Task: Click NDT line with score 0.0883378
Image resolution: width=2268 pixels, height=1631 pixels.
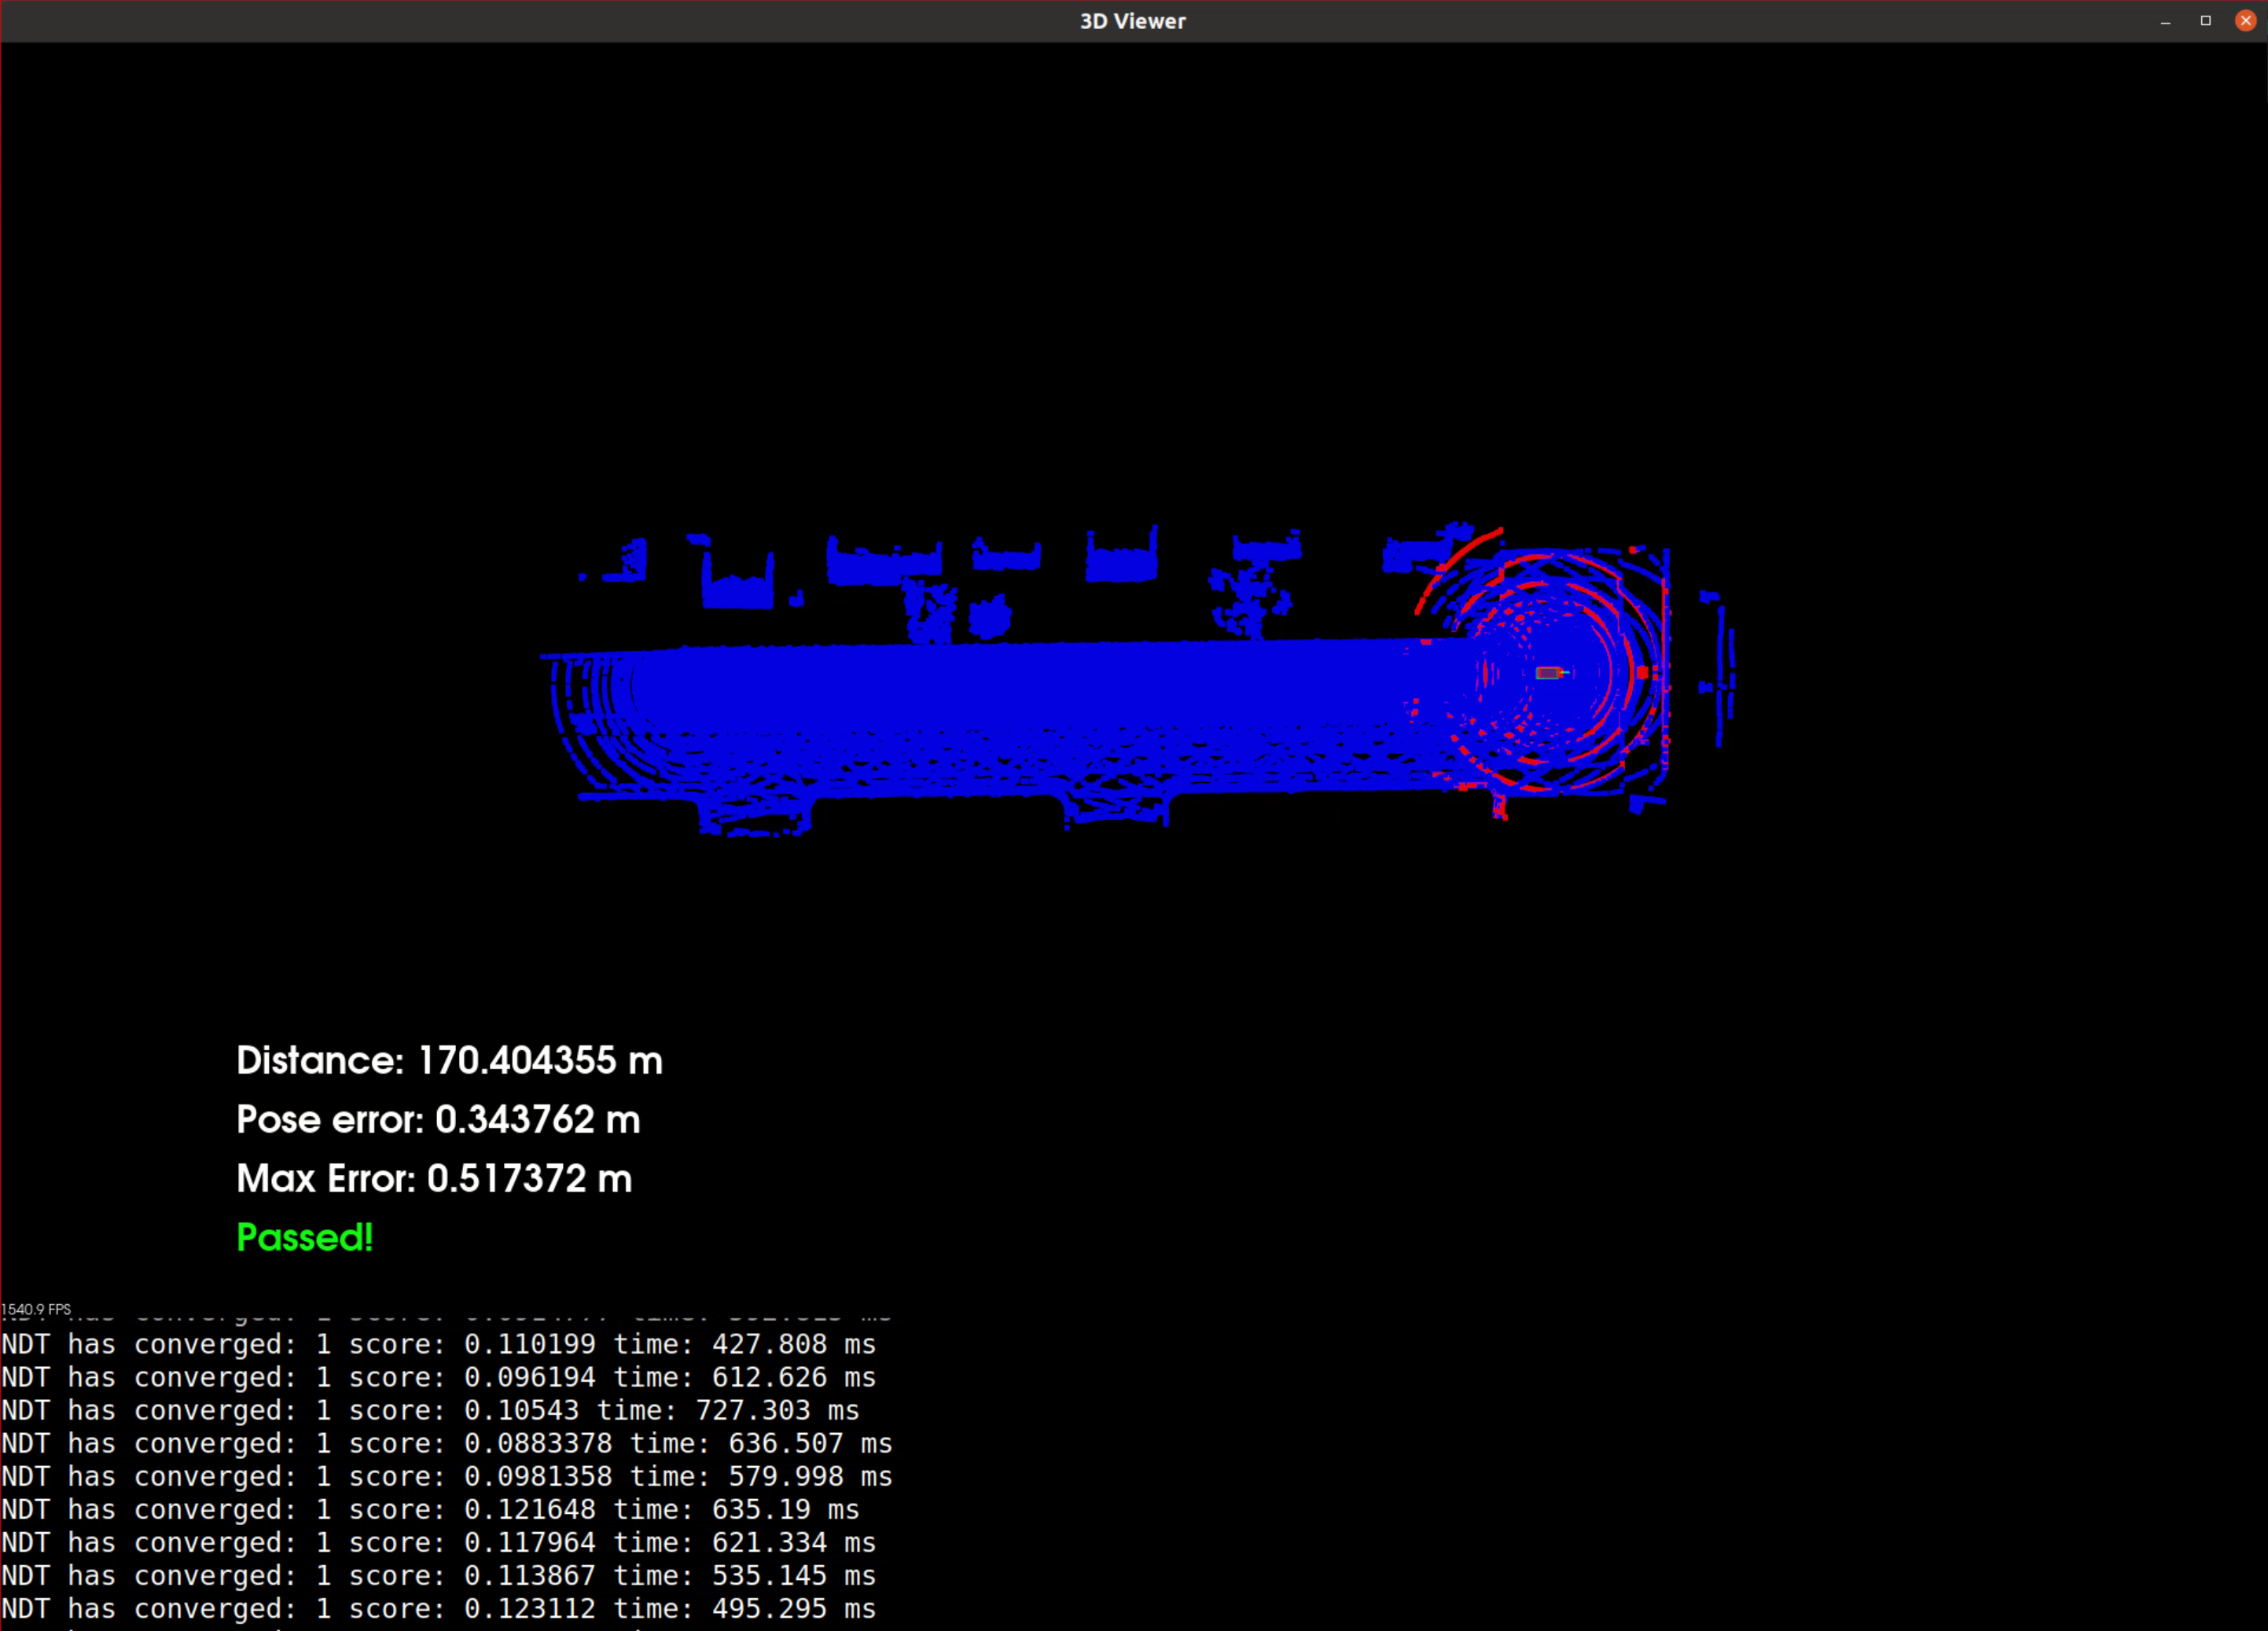Action: click(446, 1443)
